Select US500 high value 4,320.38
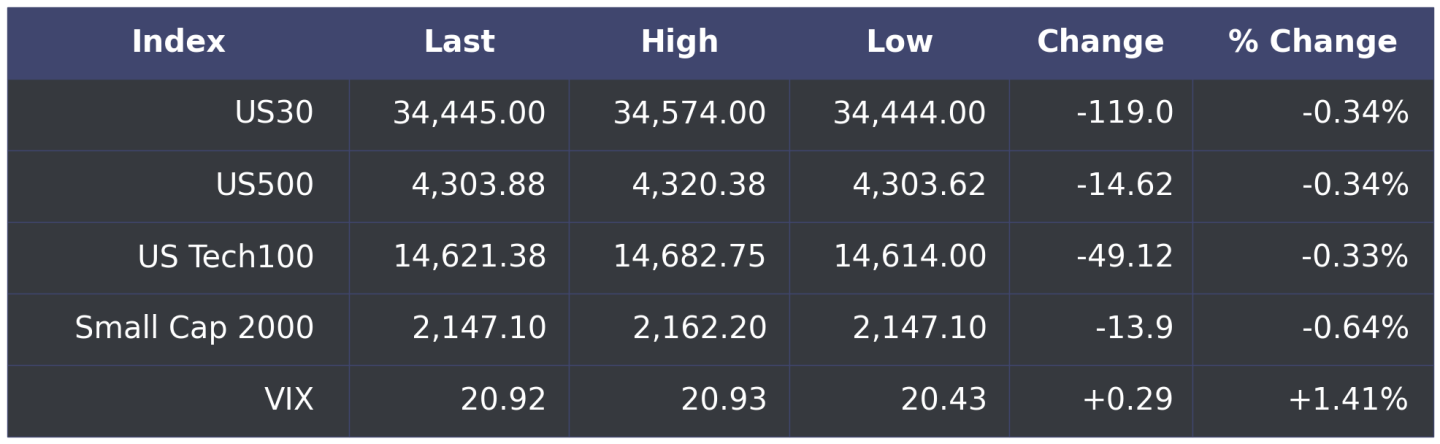 (x=699, y=186)
